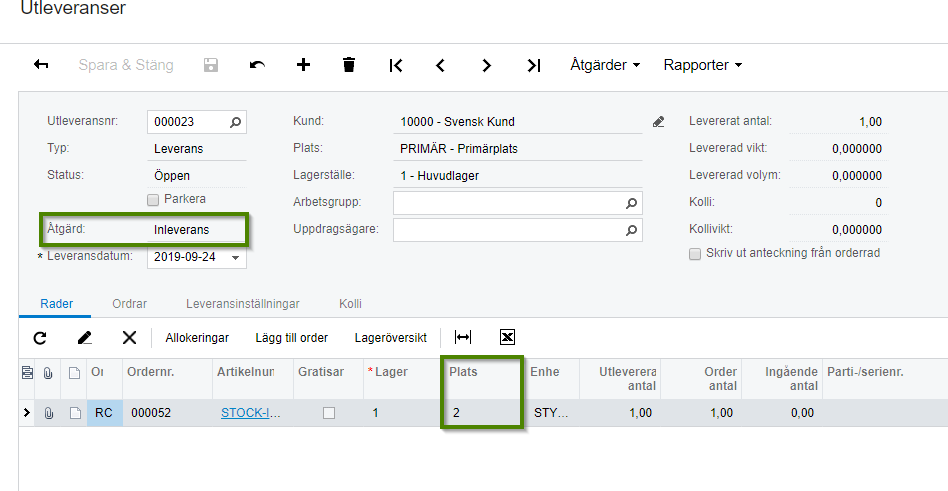The width and height of the screenshot is (948, 491).
Task: Go to the next record
Action: point(487,65)
